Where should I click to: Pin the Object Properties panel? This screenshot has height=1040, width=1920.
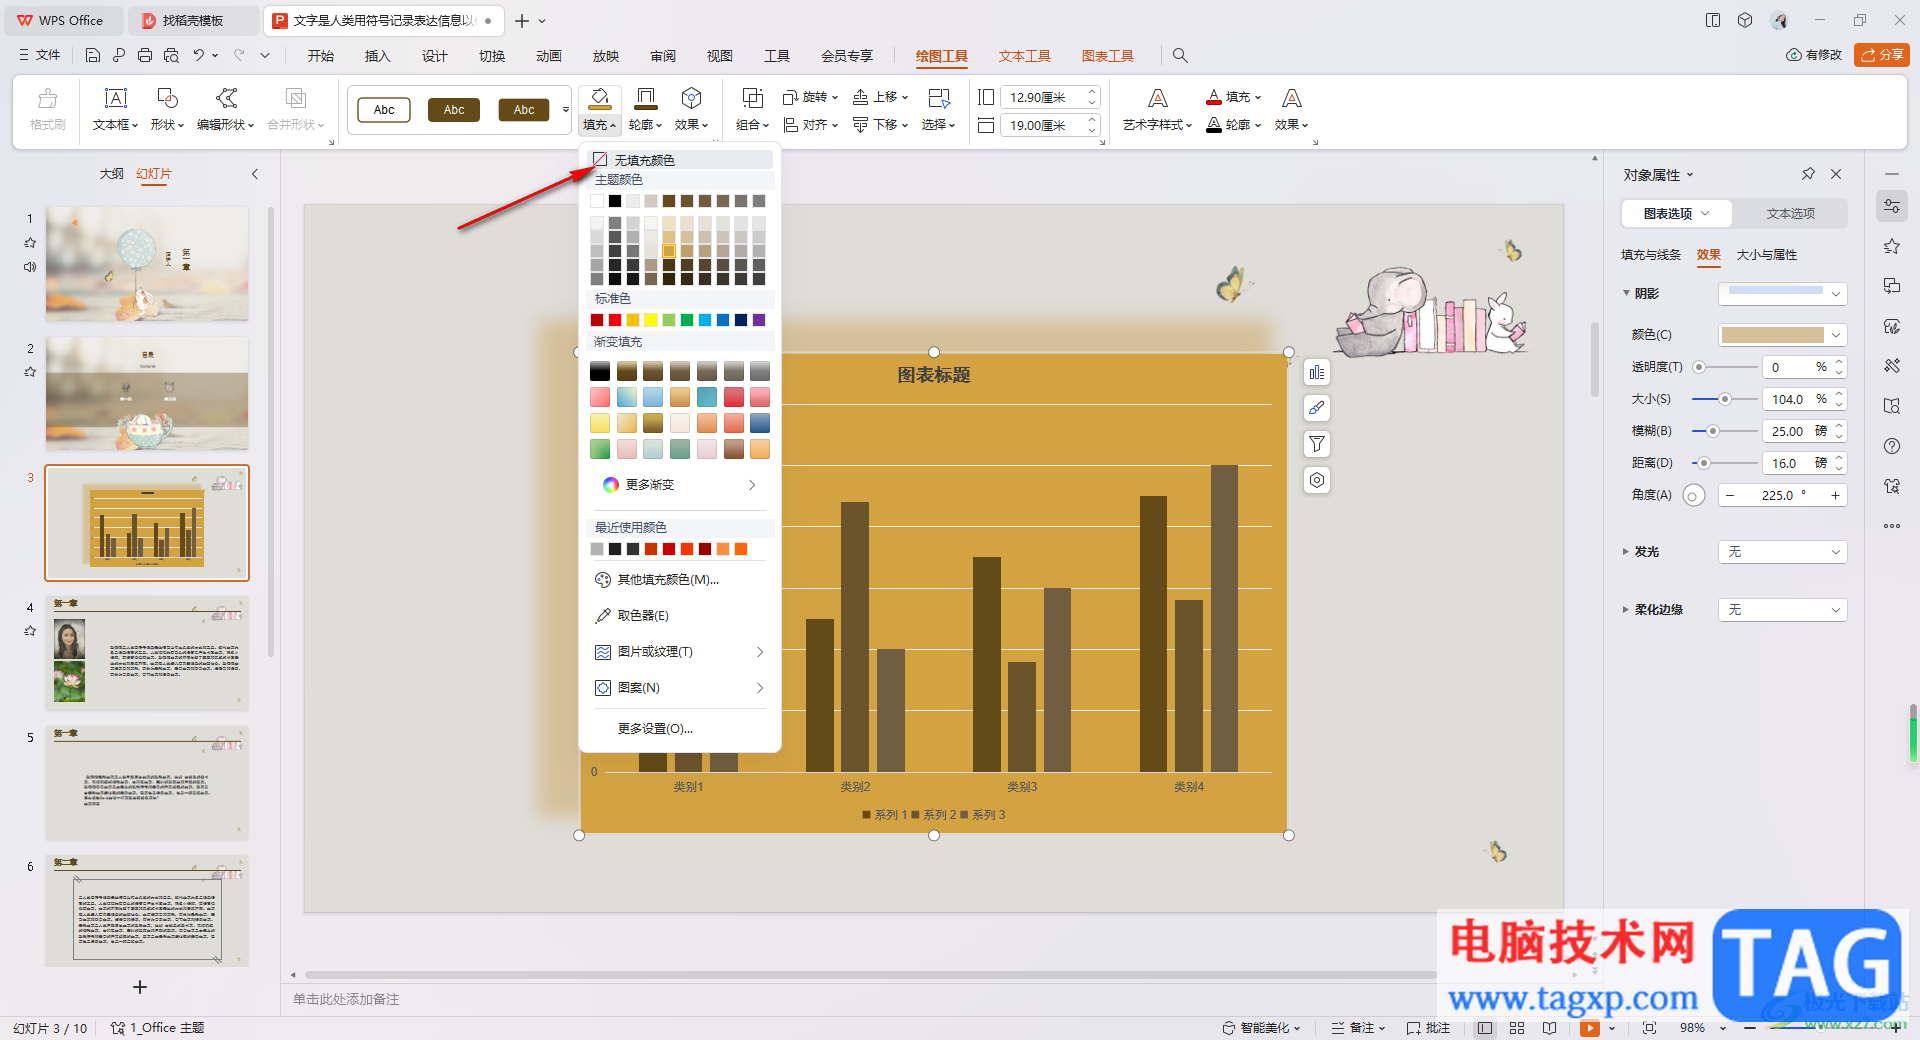click(x=1808, y=174)
